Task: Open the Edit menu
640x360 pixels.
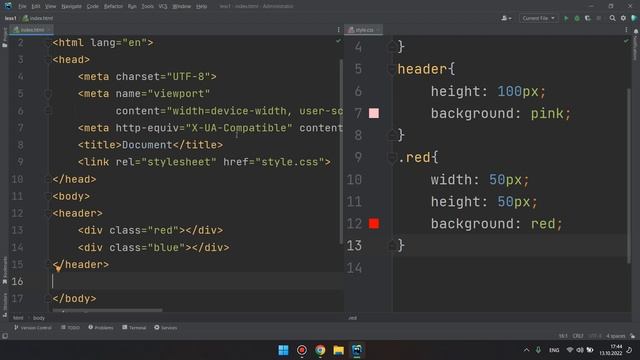Action: click(x=36, y=6)
